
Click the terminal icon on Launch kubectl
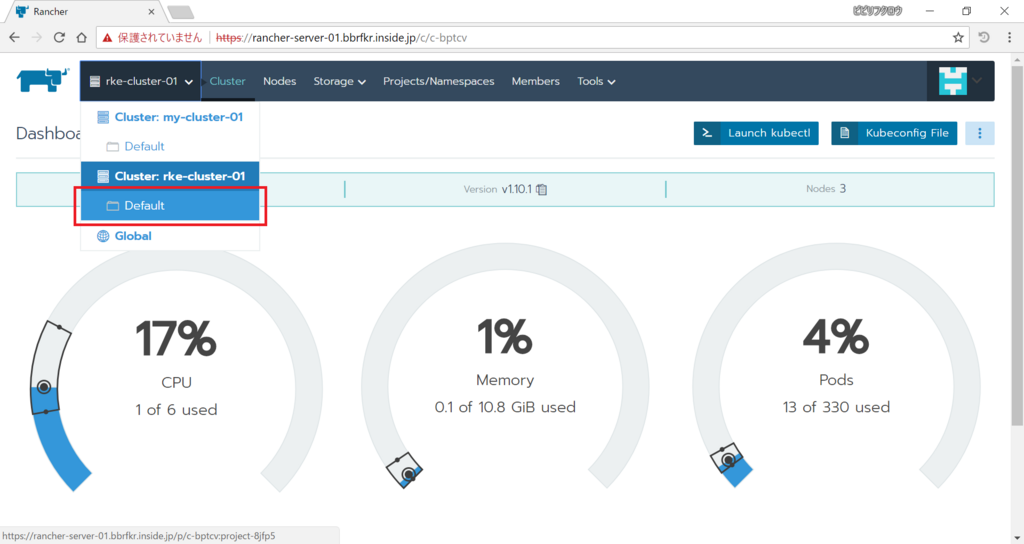click(x=707, y=133)
